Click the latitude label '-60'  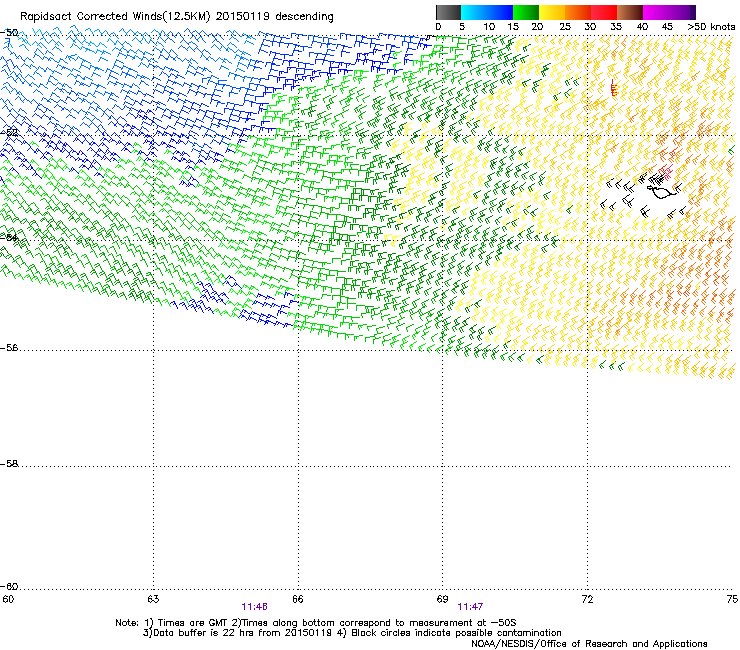[x=9, y=586]
